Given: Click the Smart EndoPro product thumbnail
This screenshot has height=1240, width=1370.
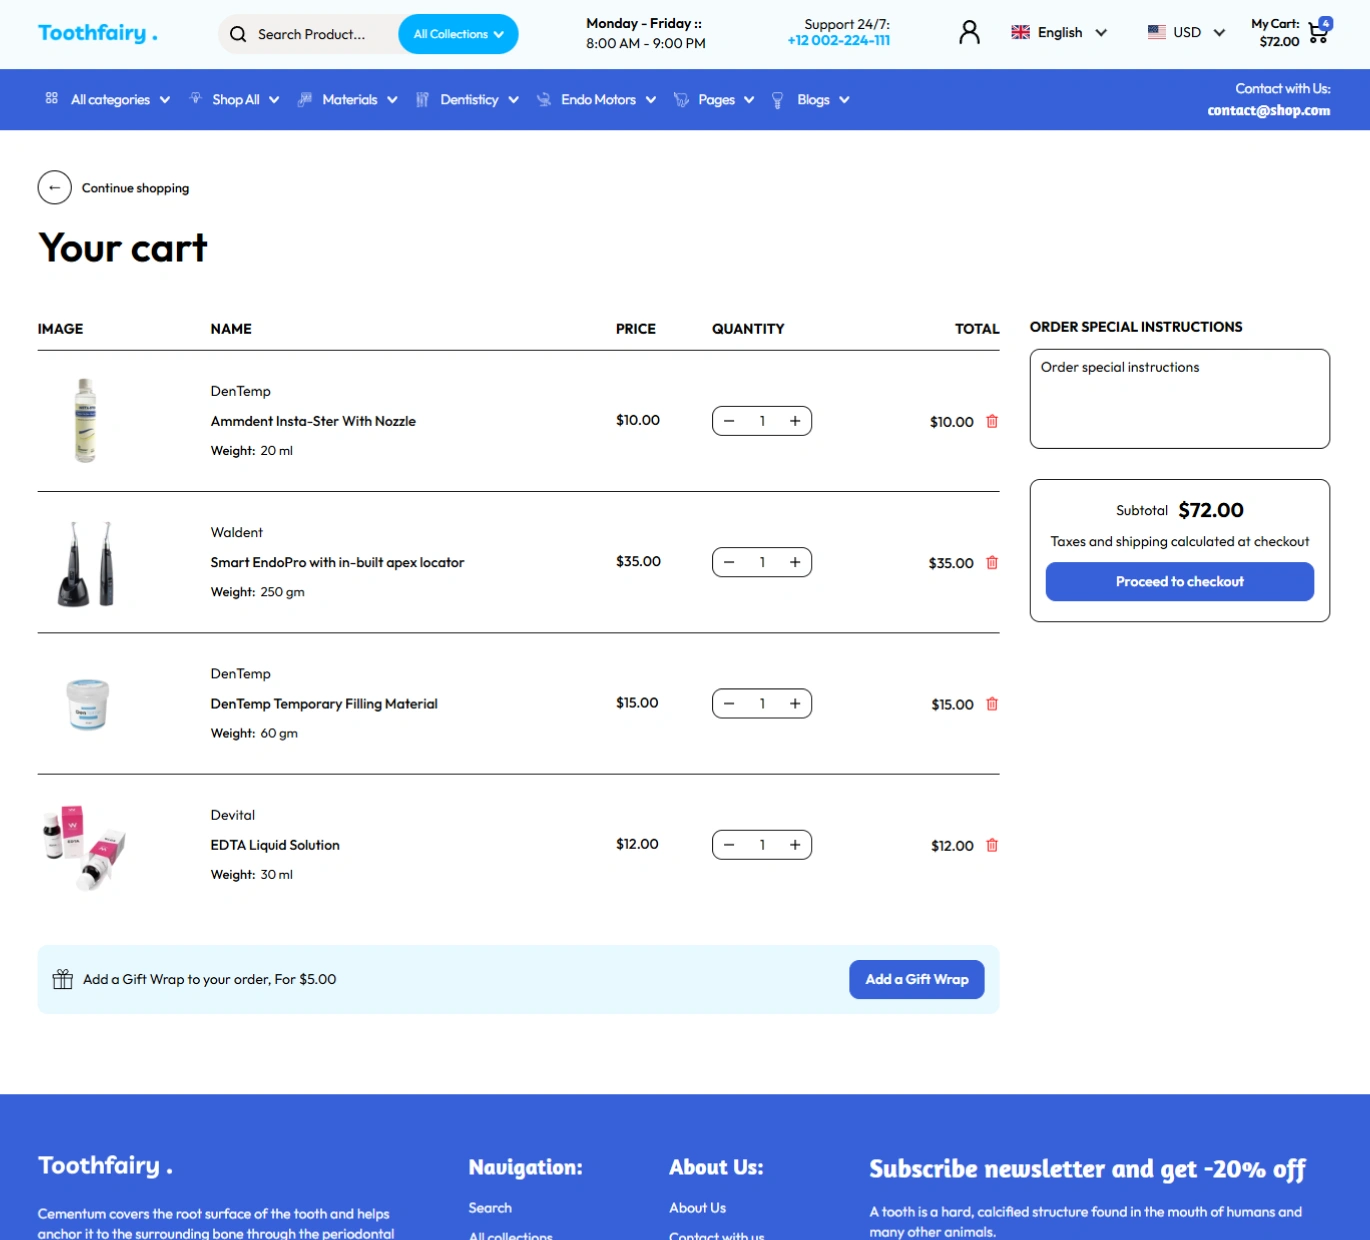Looking at the screenshot, I should (x=86, y=562).
